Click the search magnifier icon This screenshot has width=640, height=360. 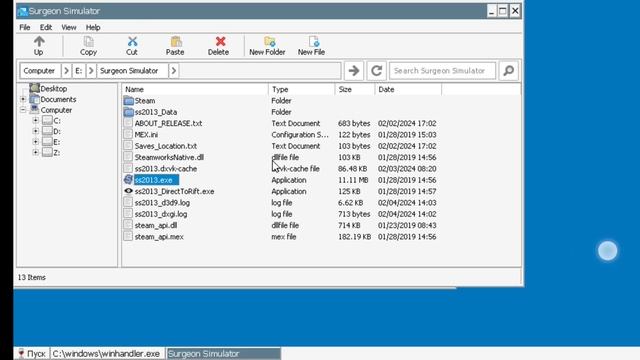[x=509, y=71]
